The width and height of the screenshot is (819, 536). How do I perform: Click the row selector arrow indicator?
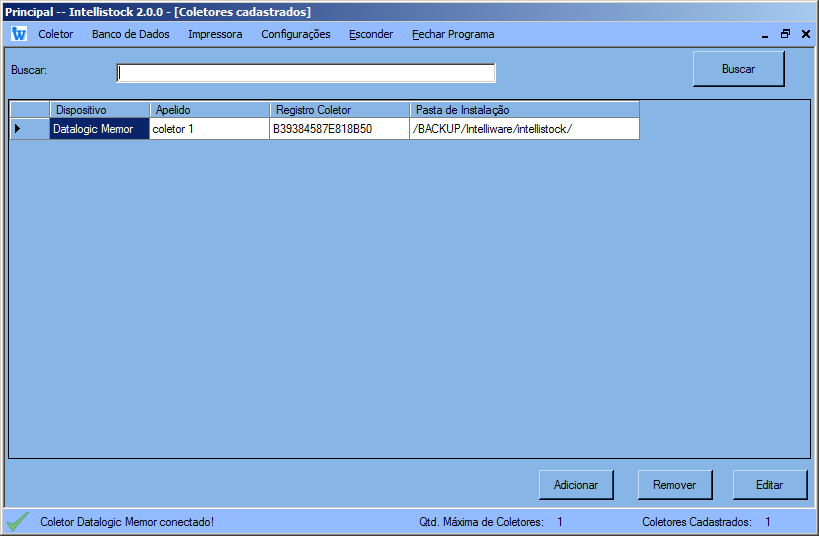coord(17,129)
